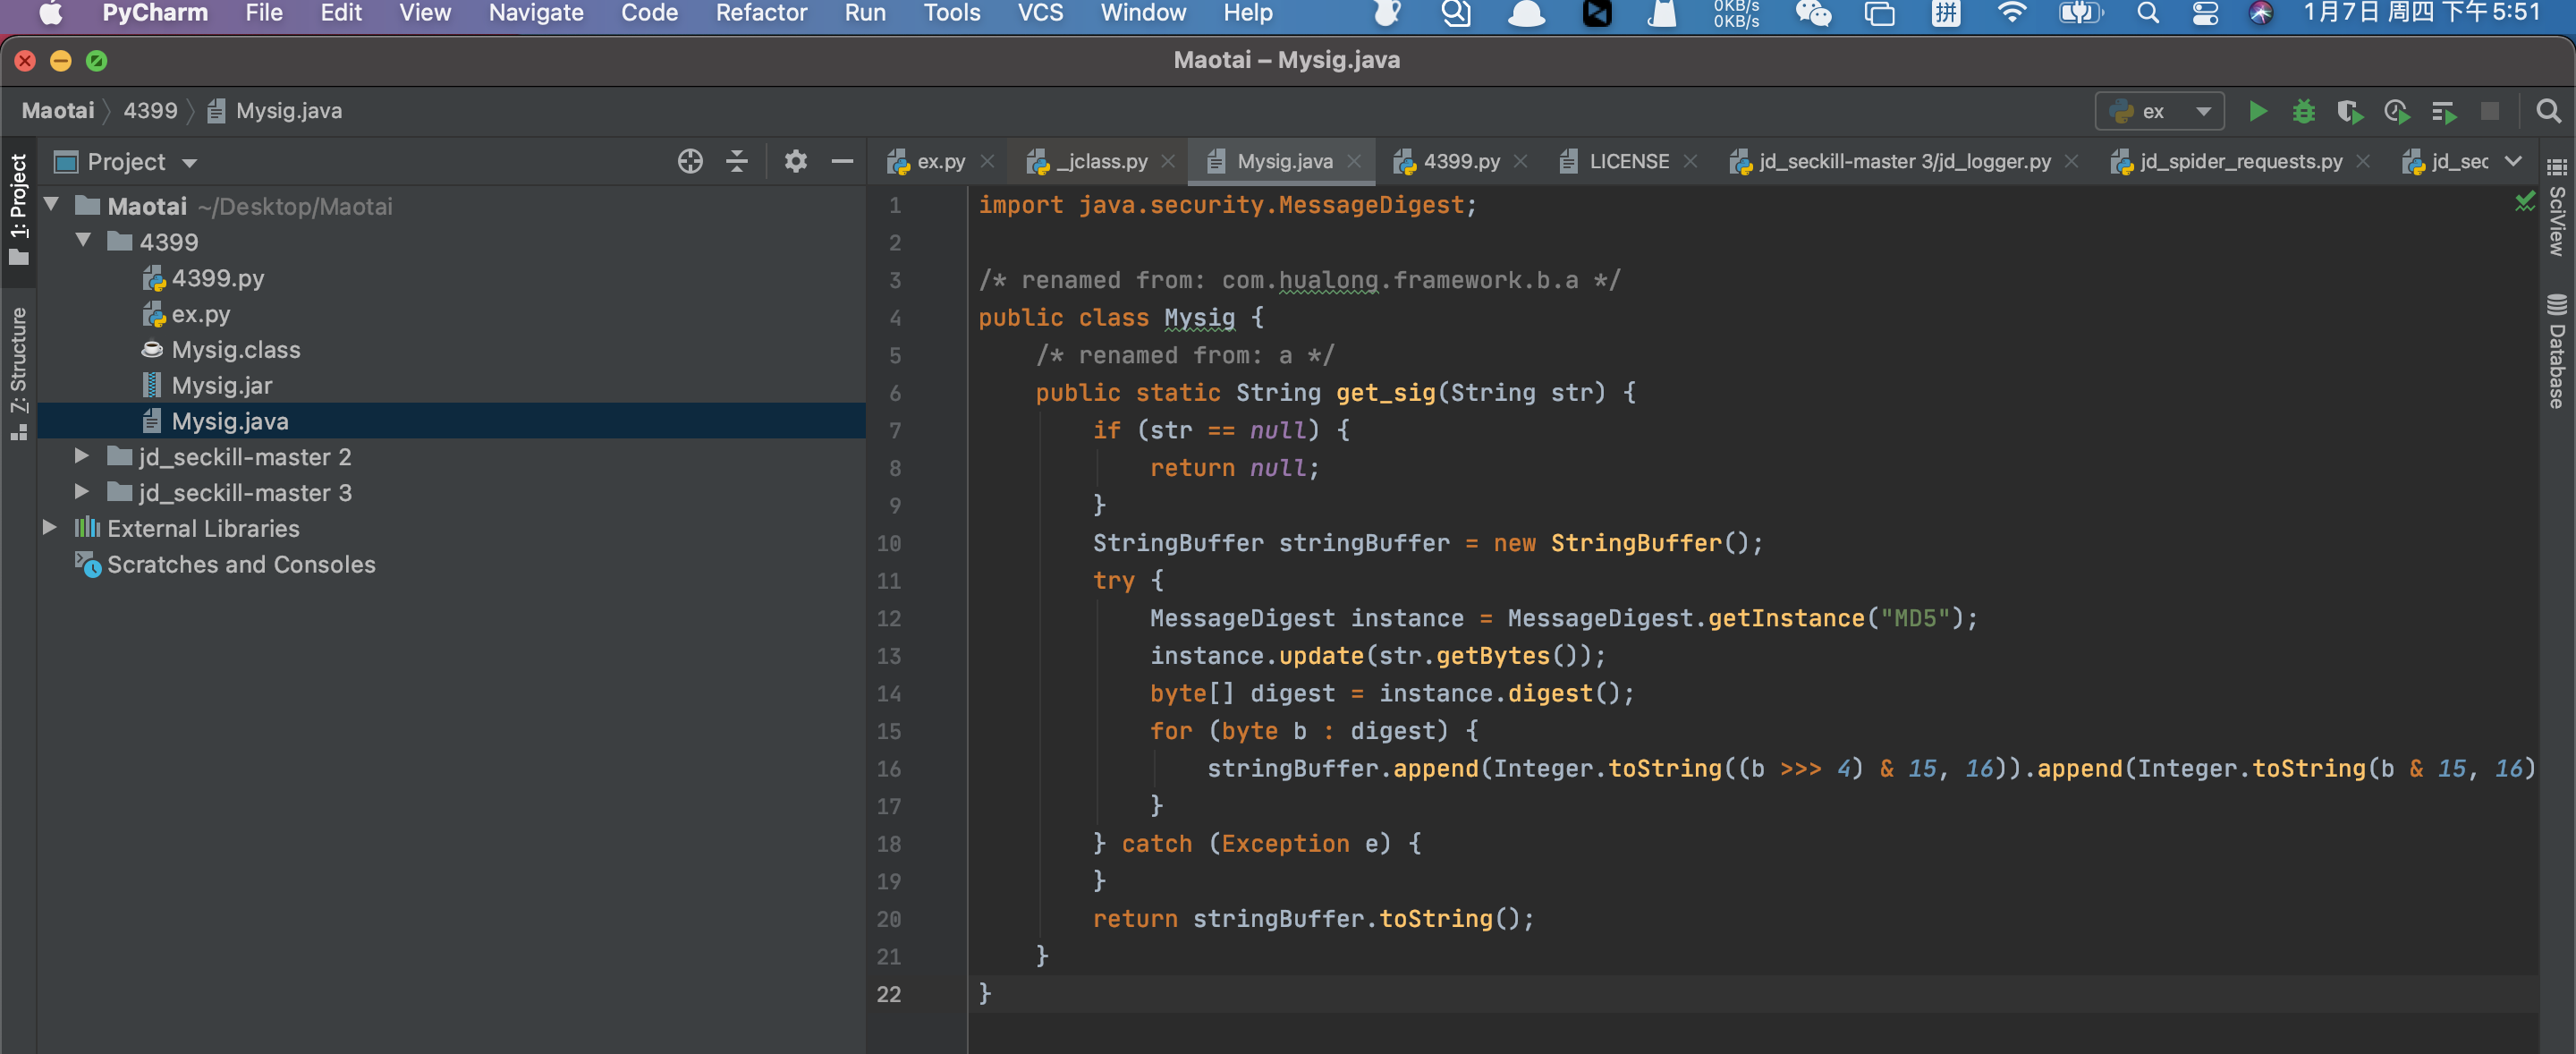Screen dimensions: 2576x1054
Task: Close the _jclass.py editor tab
Action: [x=1167, y=161]
